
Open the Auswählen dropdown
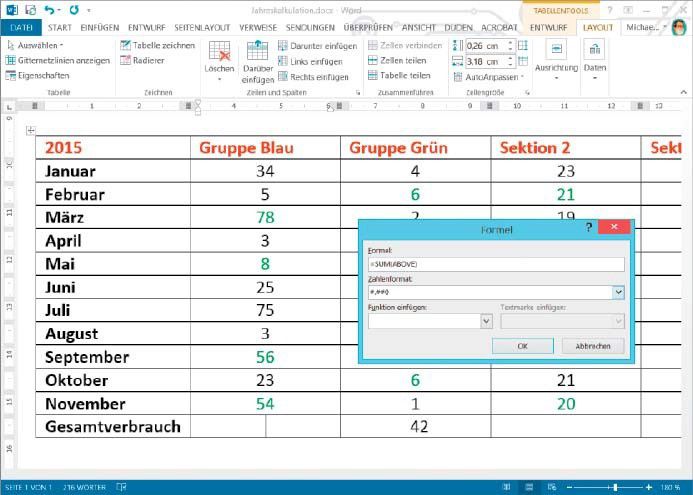[x=36, y=45]
